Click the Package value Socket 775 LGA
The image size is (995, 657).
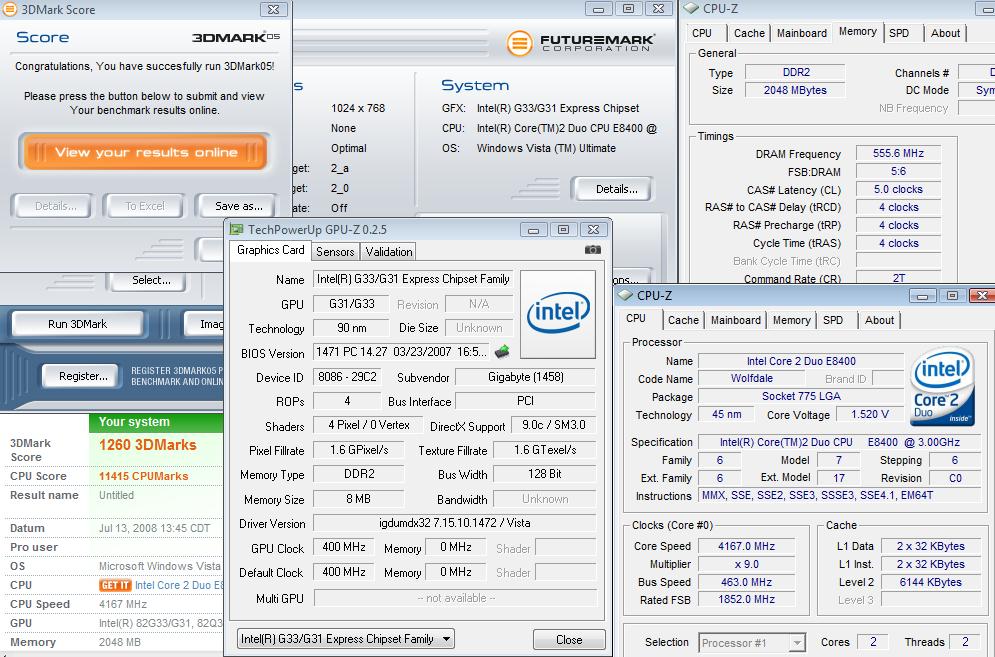(x=801, y=396)
